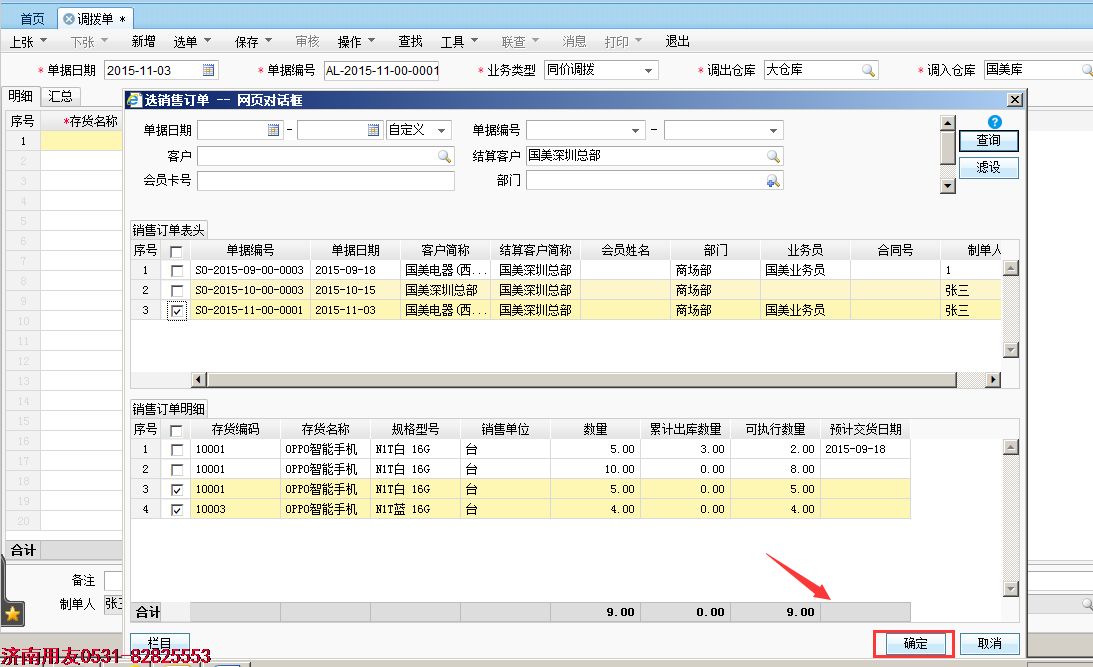Open the 保存 menu in toolbar
Viewport: 1093px width, 667px height.
click(x=253, y=42)
